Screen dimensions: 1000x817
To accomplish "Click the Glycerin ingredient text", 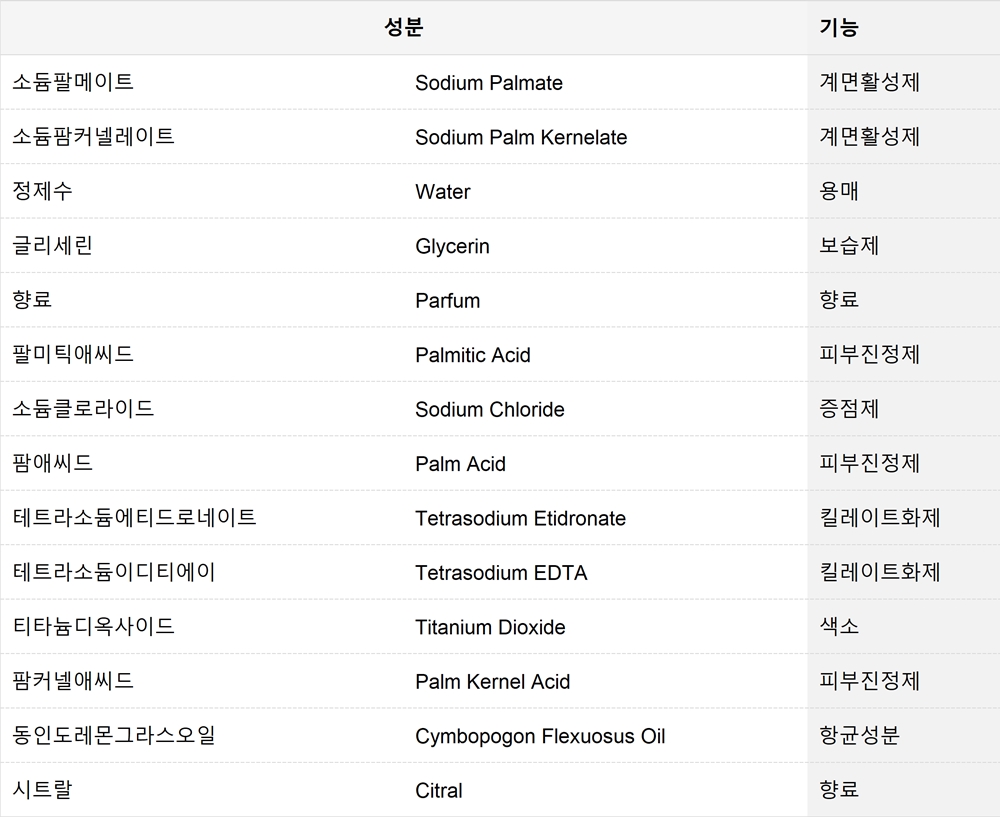I will pyautogui.click(x=452, y=246).
